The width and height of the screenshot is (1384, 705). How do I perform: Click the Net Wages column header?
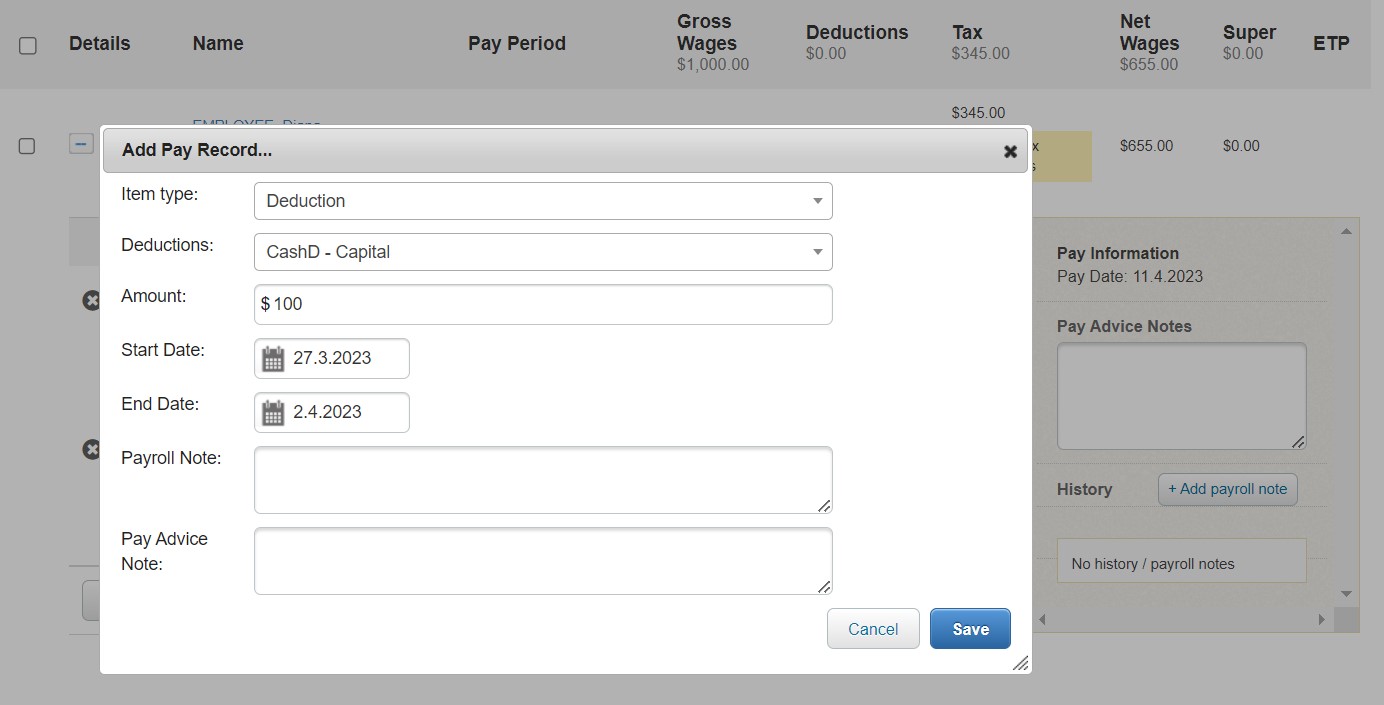click(1150, 33)
